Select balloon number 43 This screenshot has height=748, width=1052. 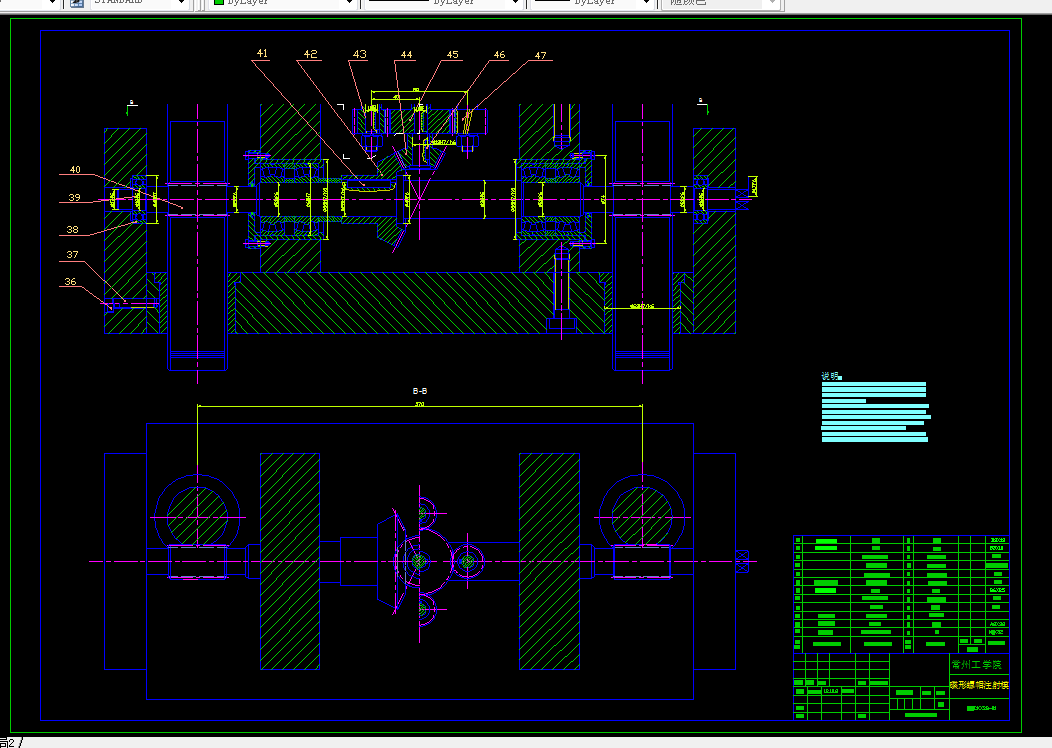(x=360, y=54)
